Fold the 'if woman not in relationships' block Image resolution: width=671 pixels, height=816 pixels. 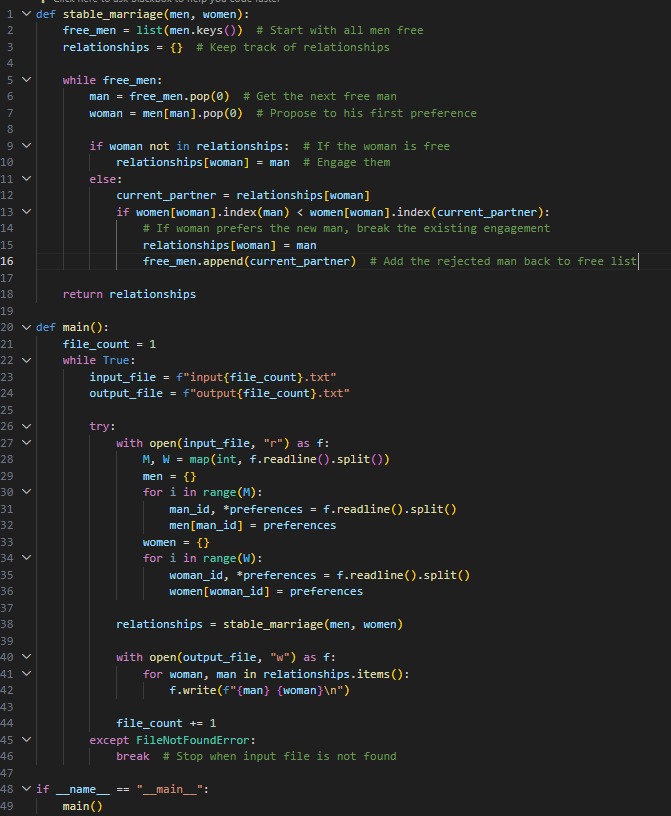tap(26, 146)
